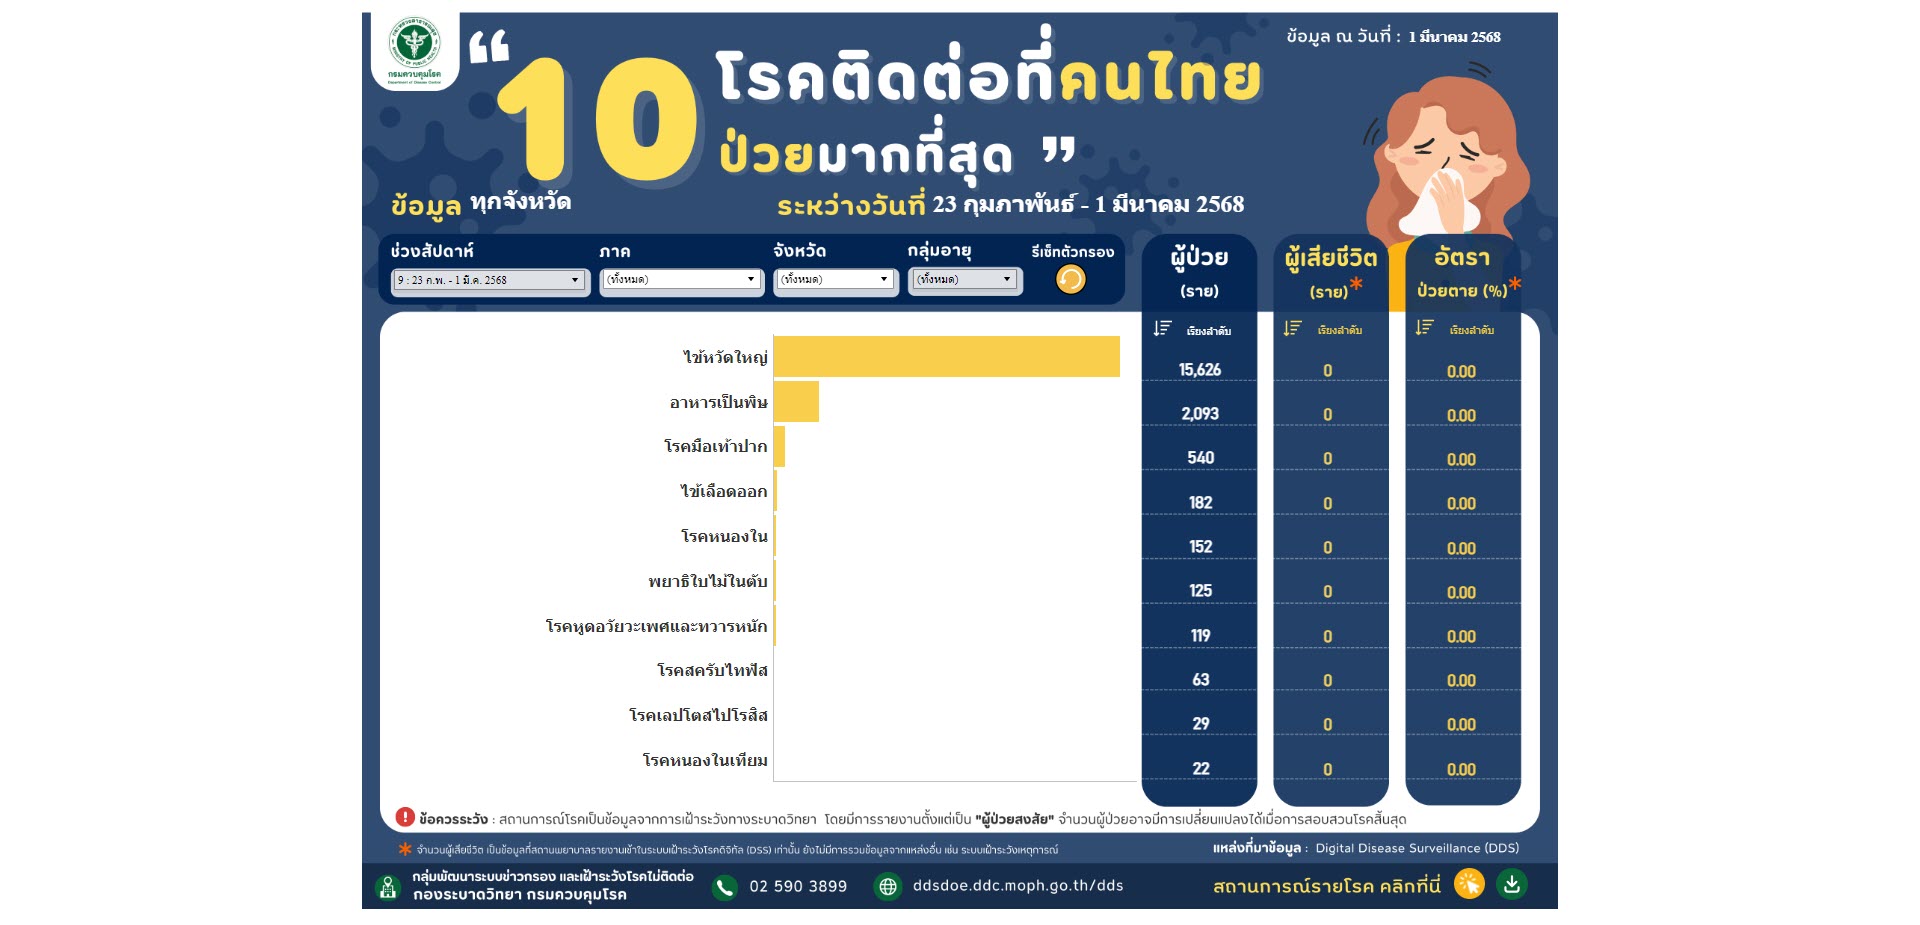Click the phone icon beside 02 590 3899
This screenshot has height=925, width=1920.
[723, 886]
